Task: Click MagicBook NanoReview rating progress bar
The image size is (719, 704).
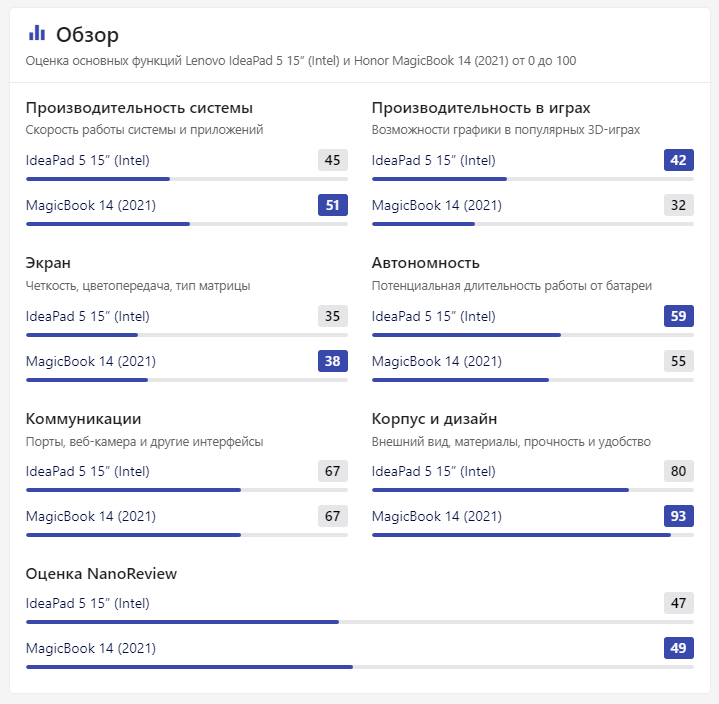Action: click(x=360, y=667)
